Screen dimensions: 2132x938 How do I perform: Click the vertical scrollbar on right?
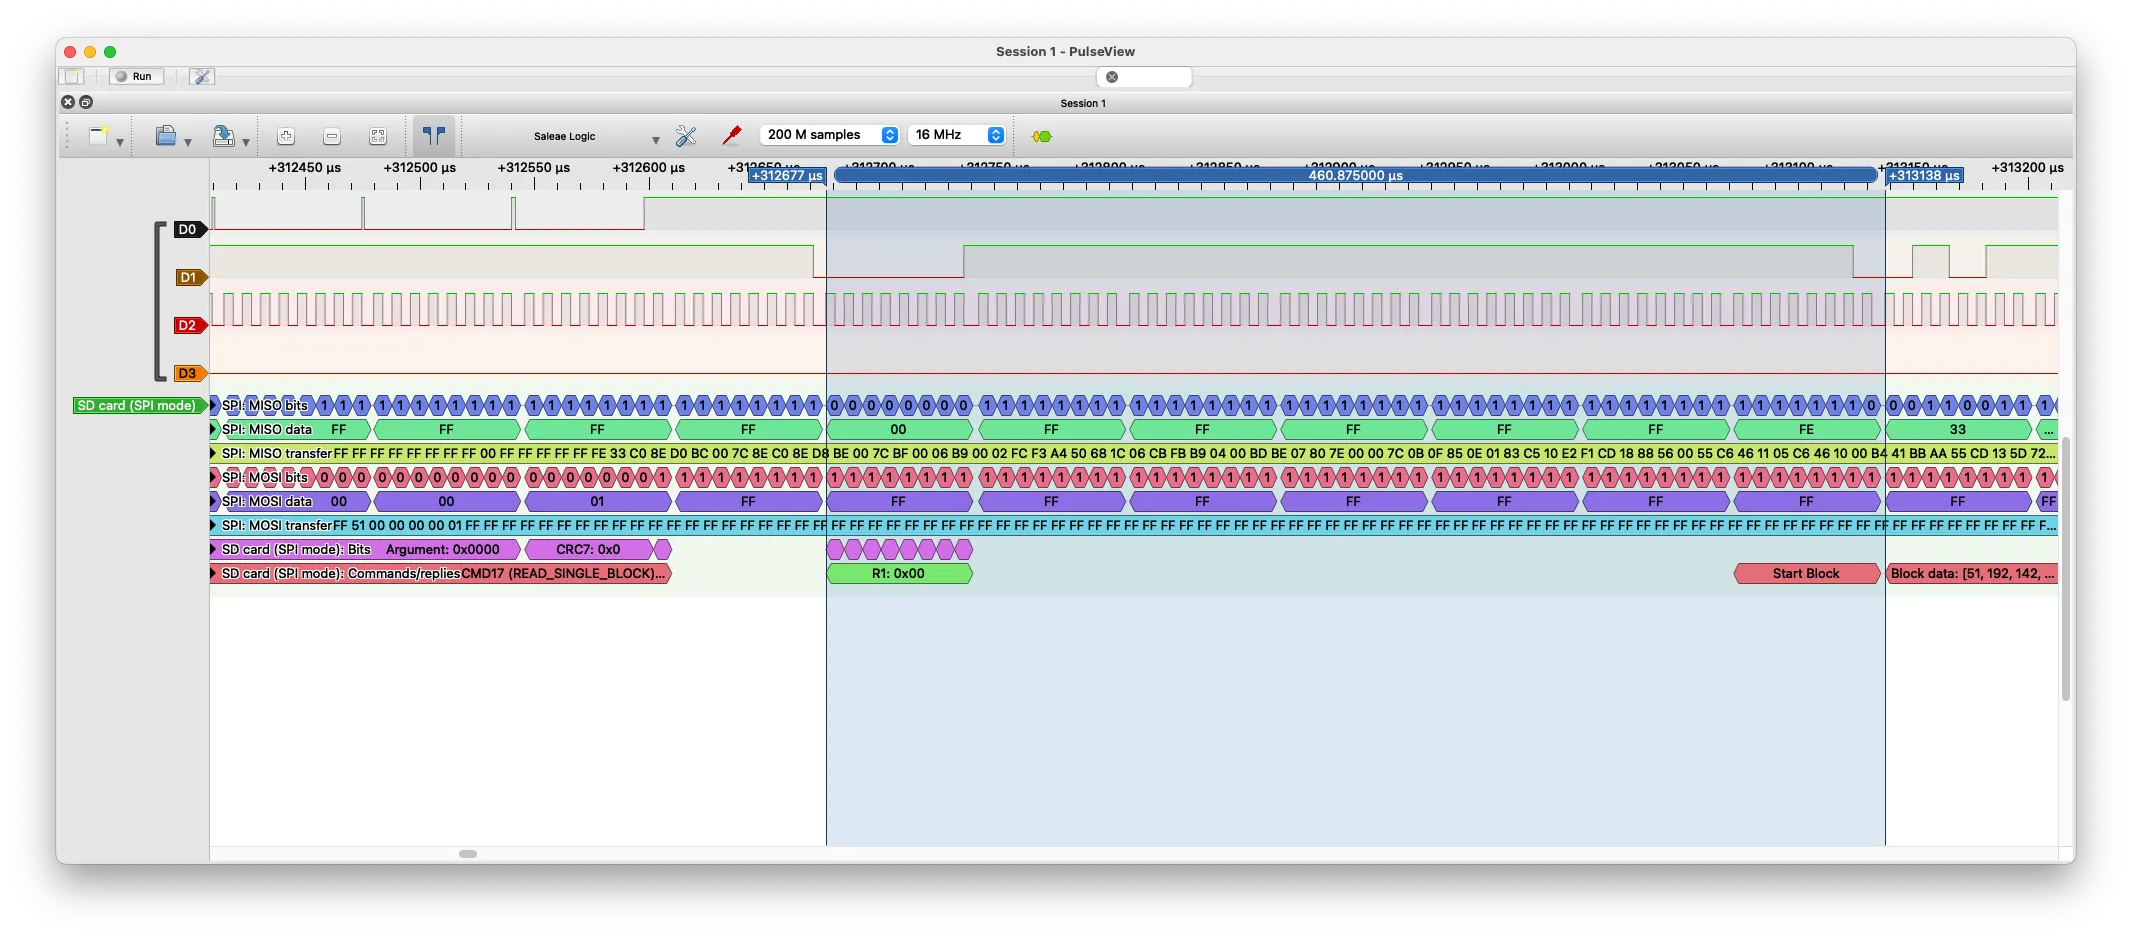pos(2066,568)
